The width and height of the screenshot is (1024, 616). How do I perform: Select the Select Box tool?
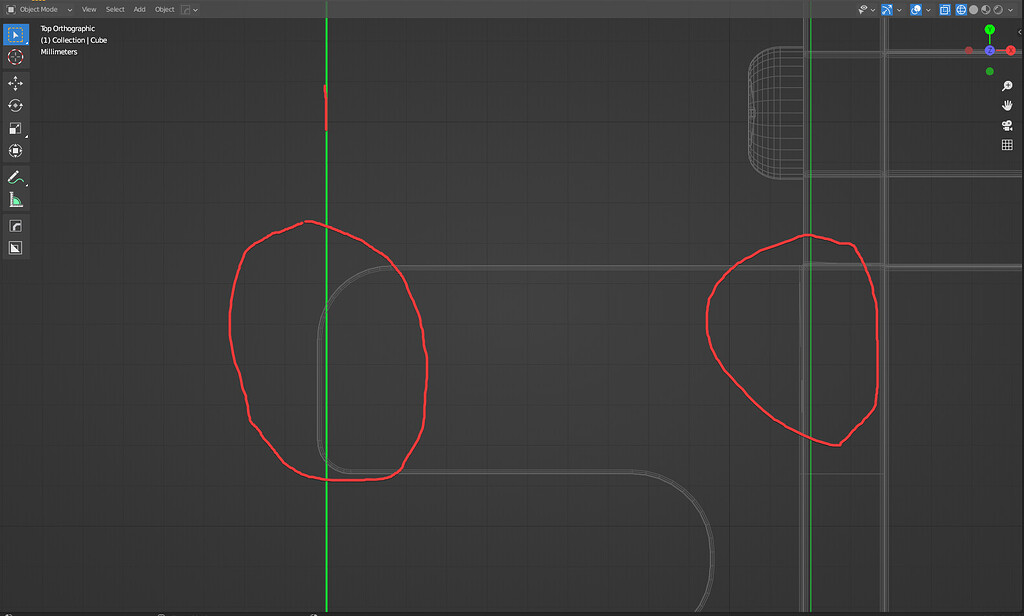(16, 35)
